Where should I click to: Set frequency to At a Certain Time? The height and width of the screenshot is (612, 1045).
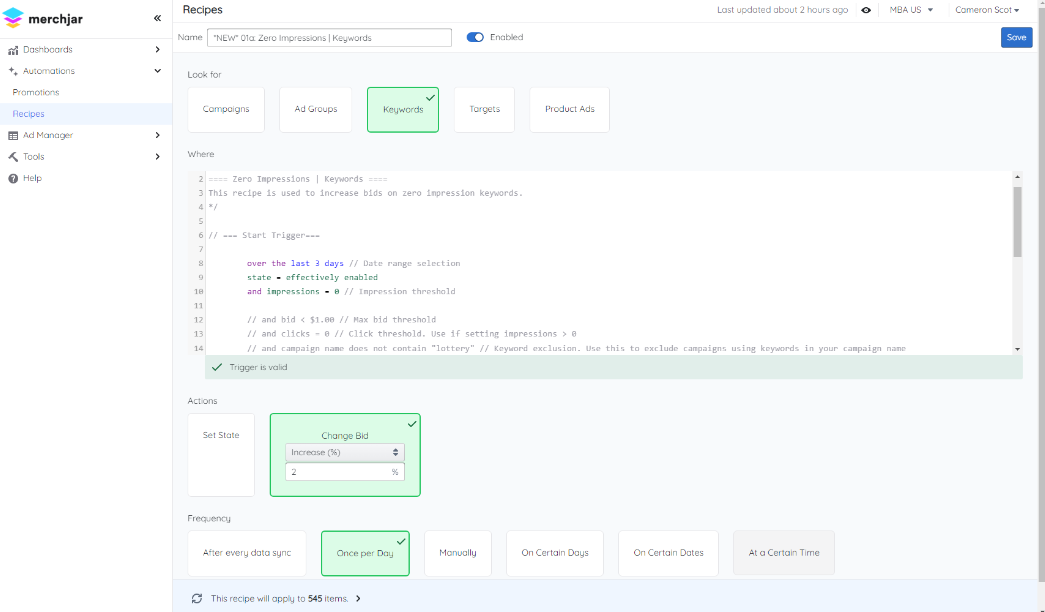click(x=784, y=553)
